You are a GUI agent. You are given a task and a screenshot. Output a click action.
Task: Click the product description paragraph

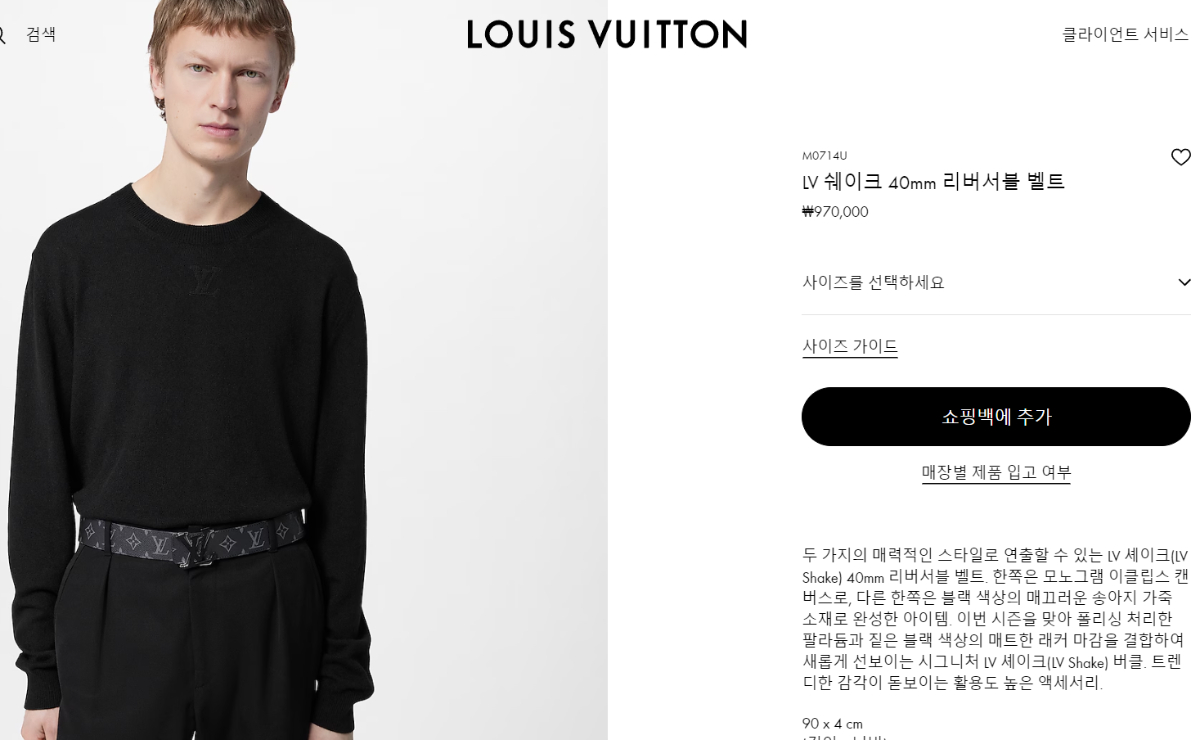tap(995, 619)
